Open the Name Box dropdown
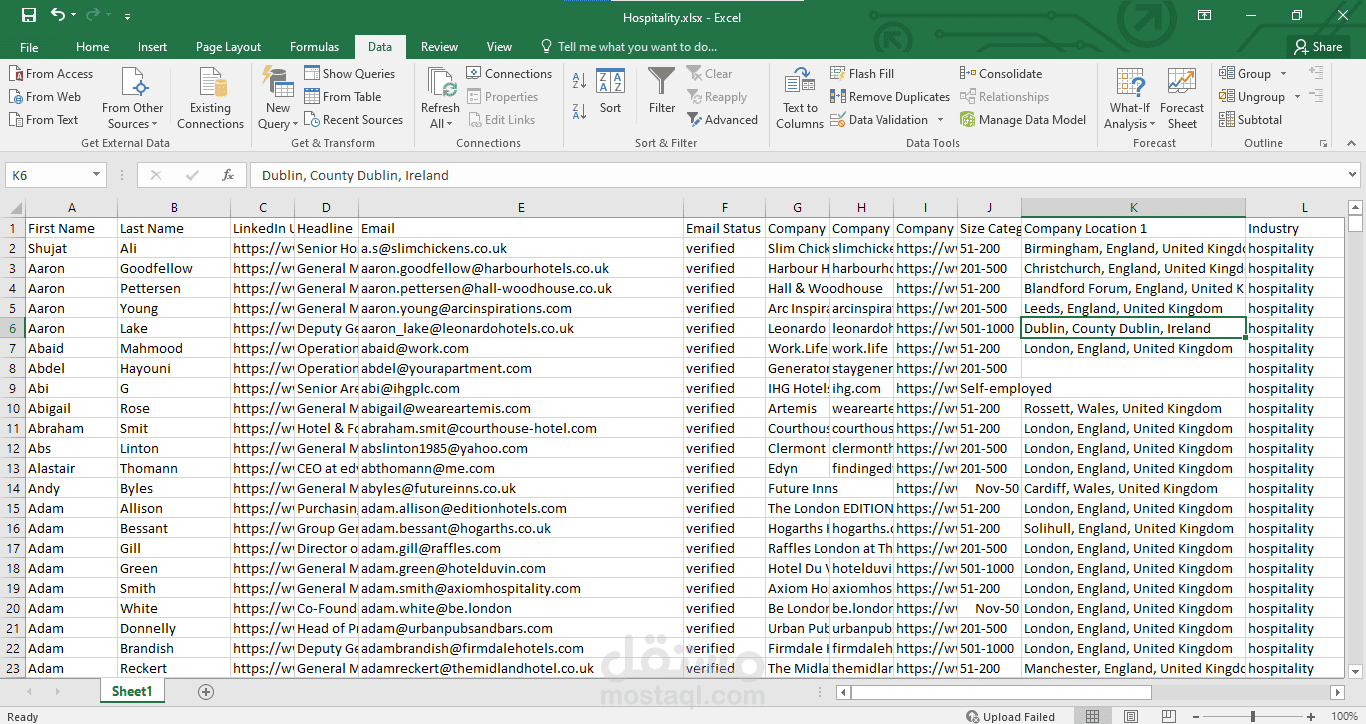Viewport: 1366px width, 724px height. coord(96,175)
